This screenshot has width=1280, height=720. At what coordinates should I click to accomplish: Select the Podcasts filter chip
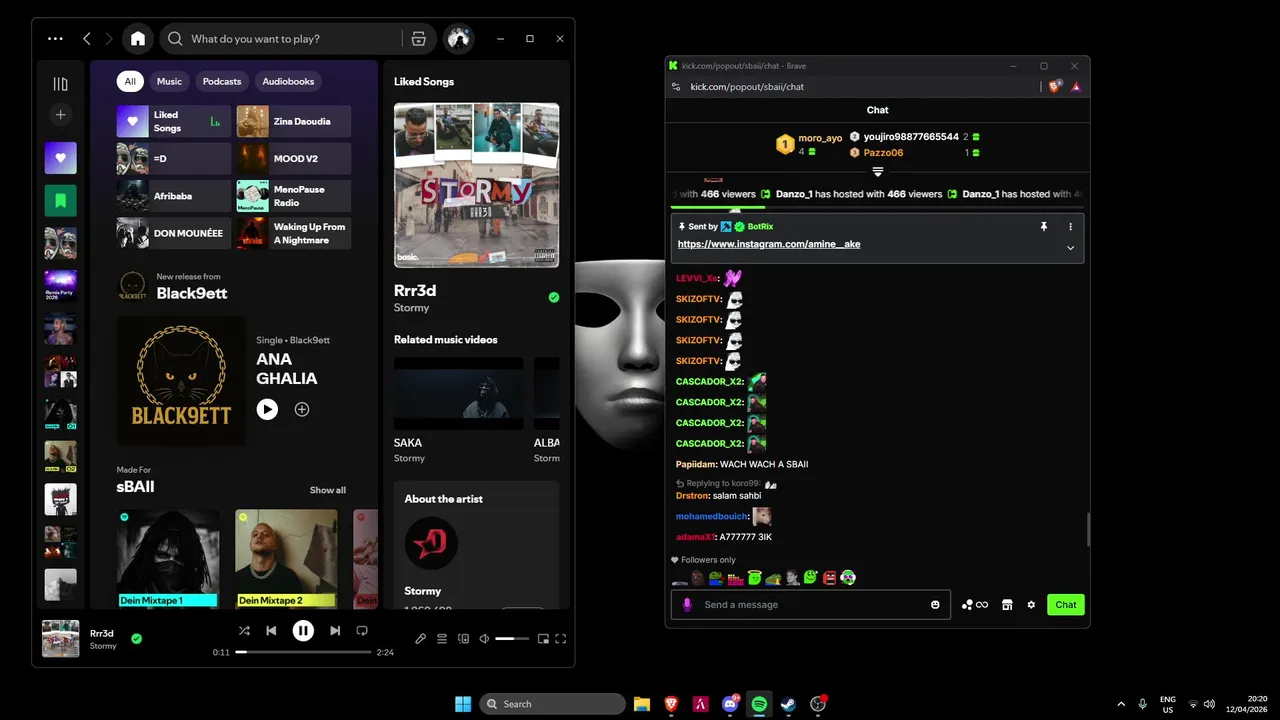[222, 81]
